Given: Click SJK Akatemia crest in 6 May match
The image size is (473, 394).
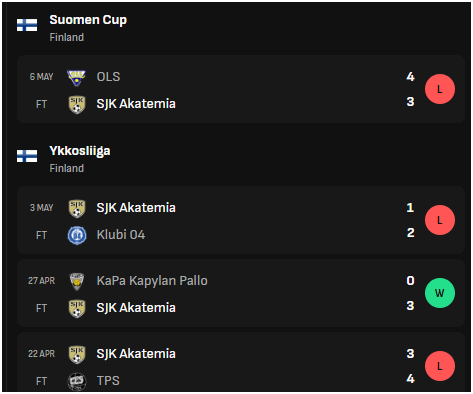Looking at the screenshot, I should click(77, 105).
